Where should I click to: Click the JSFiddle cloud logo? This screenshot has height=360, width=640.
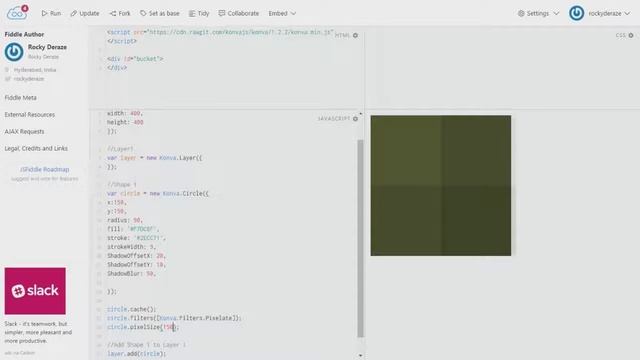pyautogui.click(x=16, y=13)
